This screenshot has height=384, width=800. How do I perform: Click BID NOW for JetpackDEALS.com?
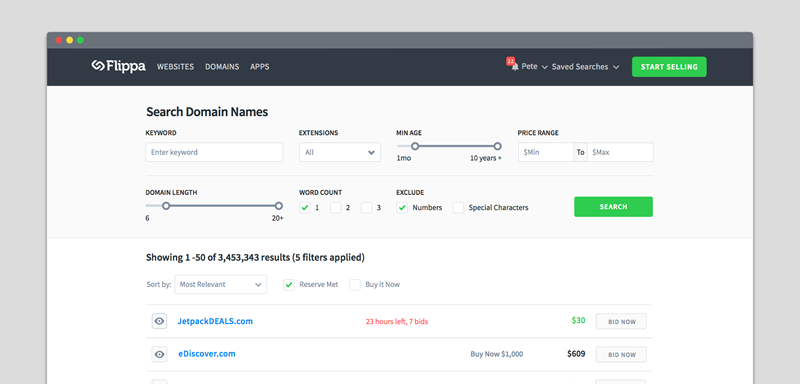click(x=621, y=322)
